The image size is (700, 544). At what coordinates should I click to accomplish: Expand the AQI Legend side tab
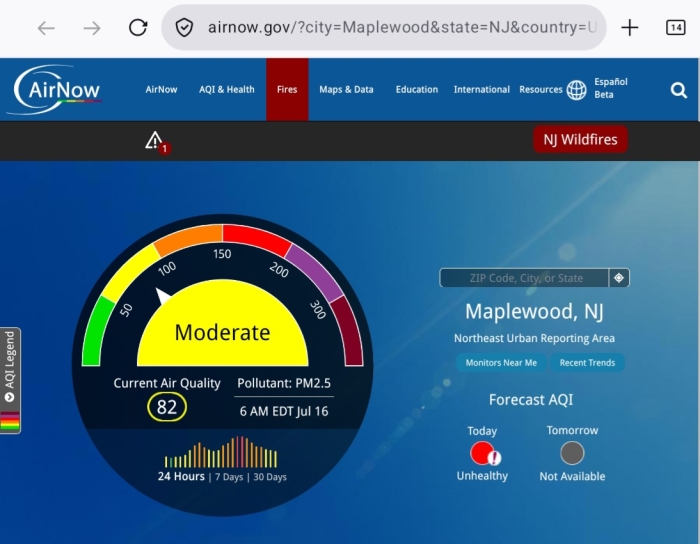coord(10,380)
